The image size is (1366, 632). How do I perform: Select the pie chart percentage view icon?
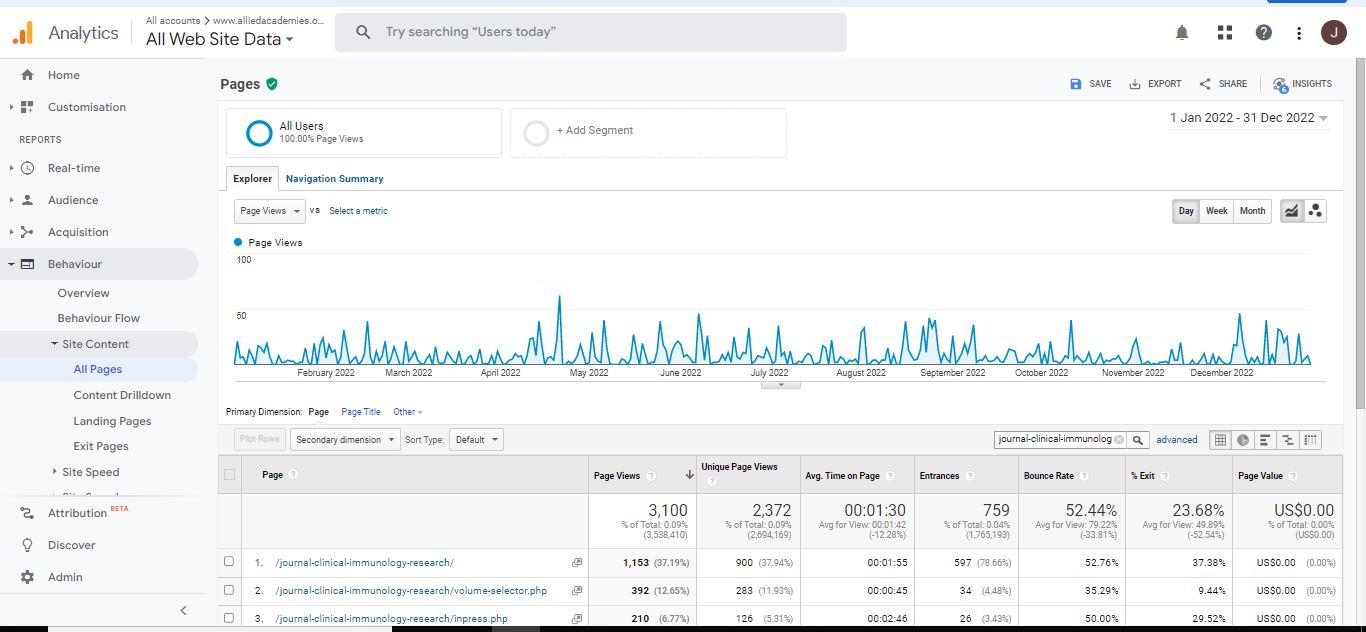click(x=1243, y=440)
